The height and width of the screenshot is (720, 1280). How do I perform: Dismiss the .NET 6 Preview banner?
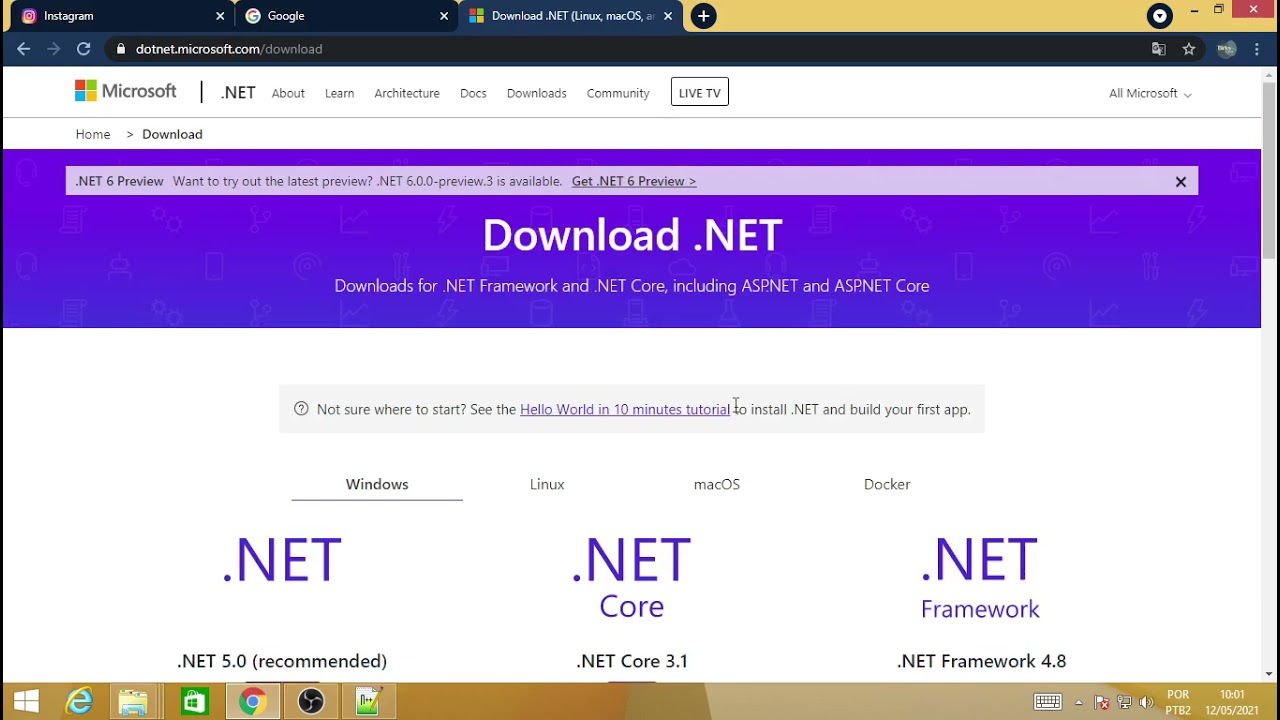coord(1181,181)
